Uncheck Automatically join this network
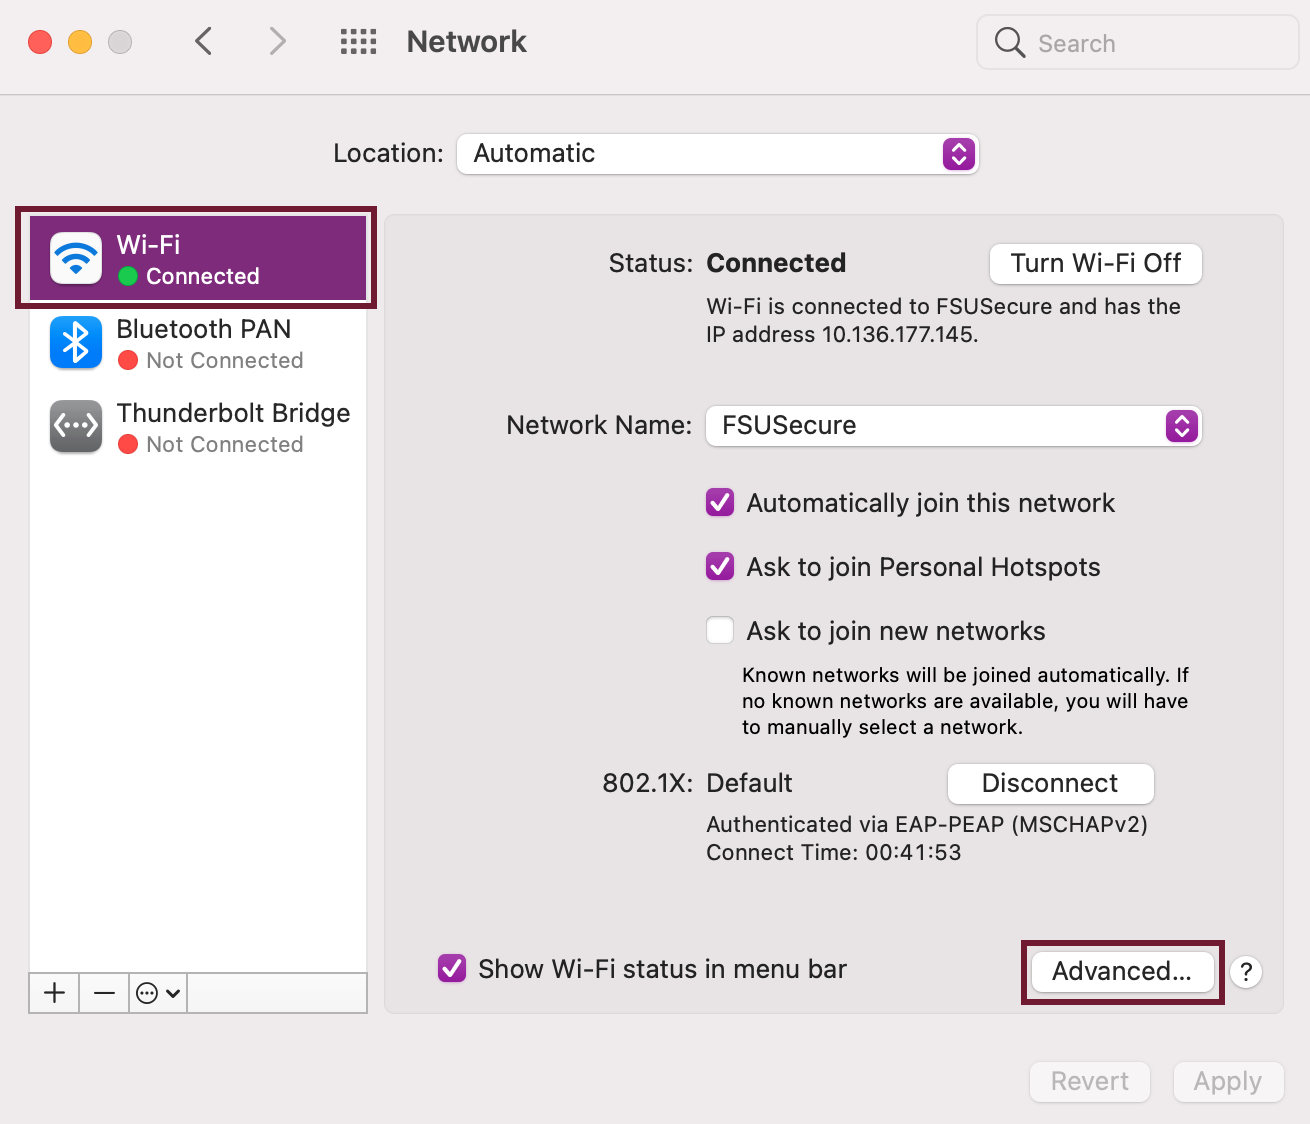 720,502
